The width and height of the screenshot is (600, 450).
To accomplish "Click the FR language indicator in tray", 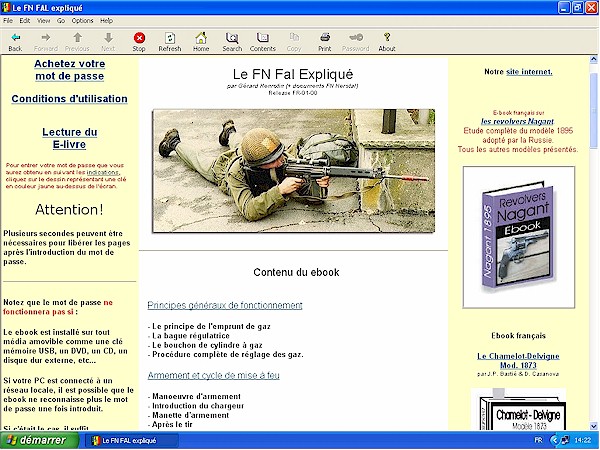I will pyautogui.click(x=538, y=440).
